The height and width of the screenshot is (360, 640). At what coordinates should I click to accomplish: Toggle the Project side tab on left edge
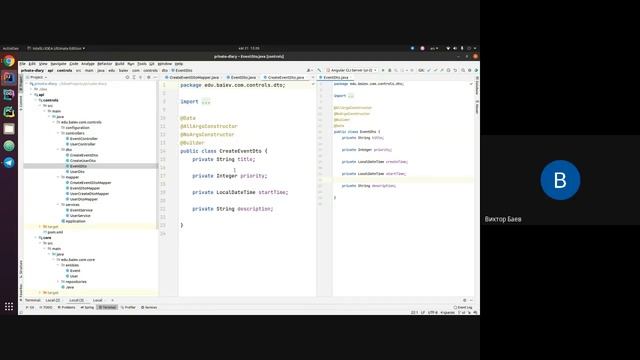(x=21, y=83)
